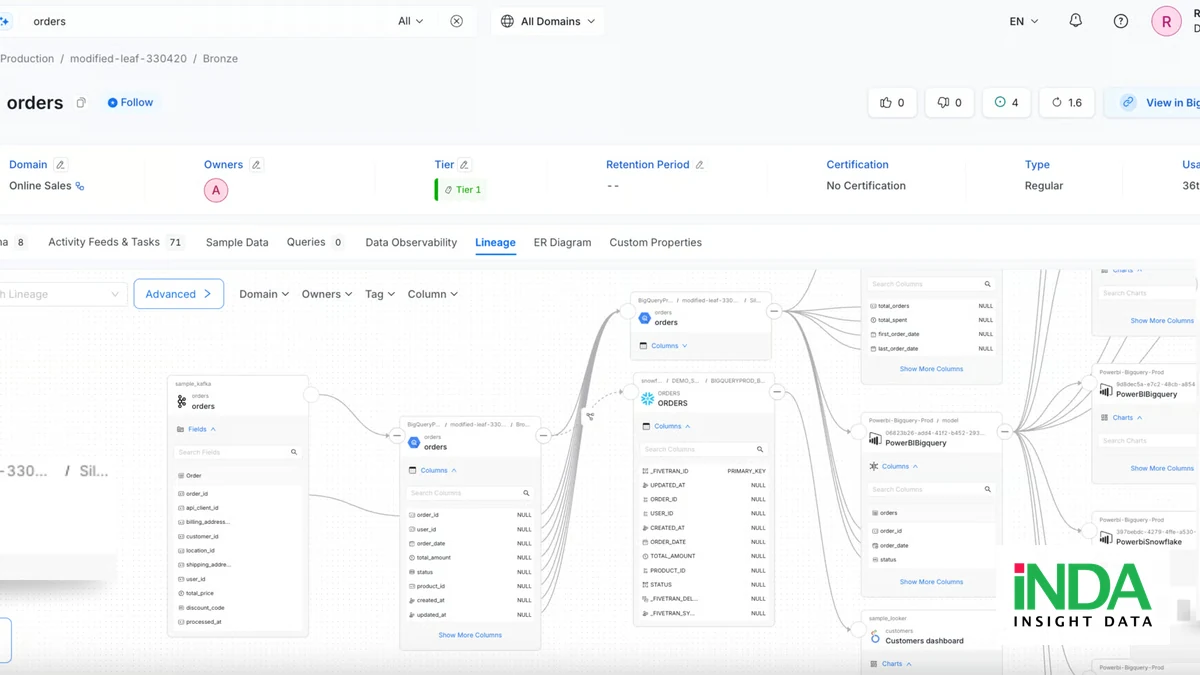The height and width of the screenshot is (675, 1200).
Task: Click the Kafka icon on sample_kafka orders node
Action: point(182,402)
